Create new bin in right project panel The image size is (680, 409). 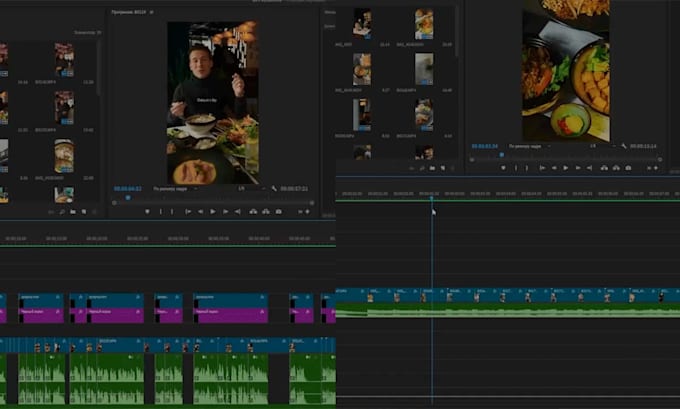pyautogui.click(x=432, y=168)
